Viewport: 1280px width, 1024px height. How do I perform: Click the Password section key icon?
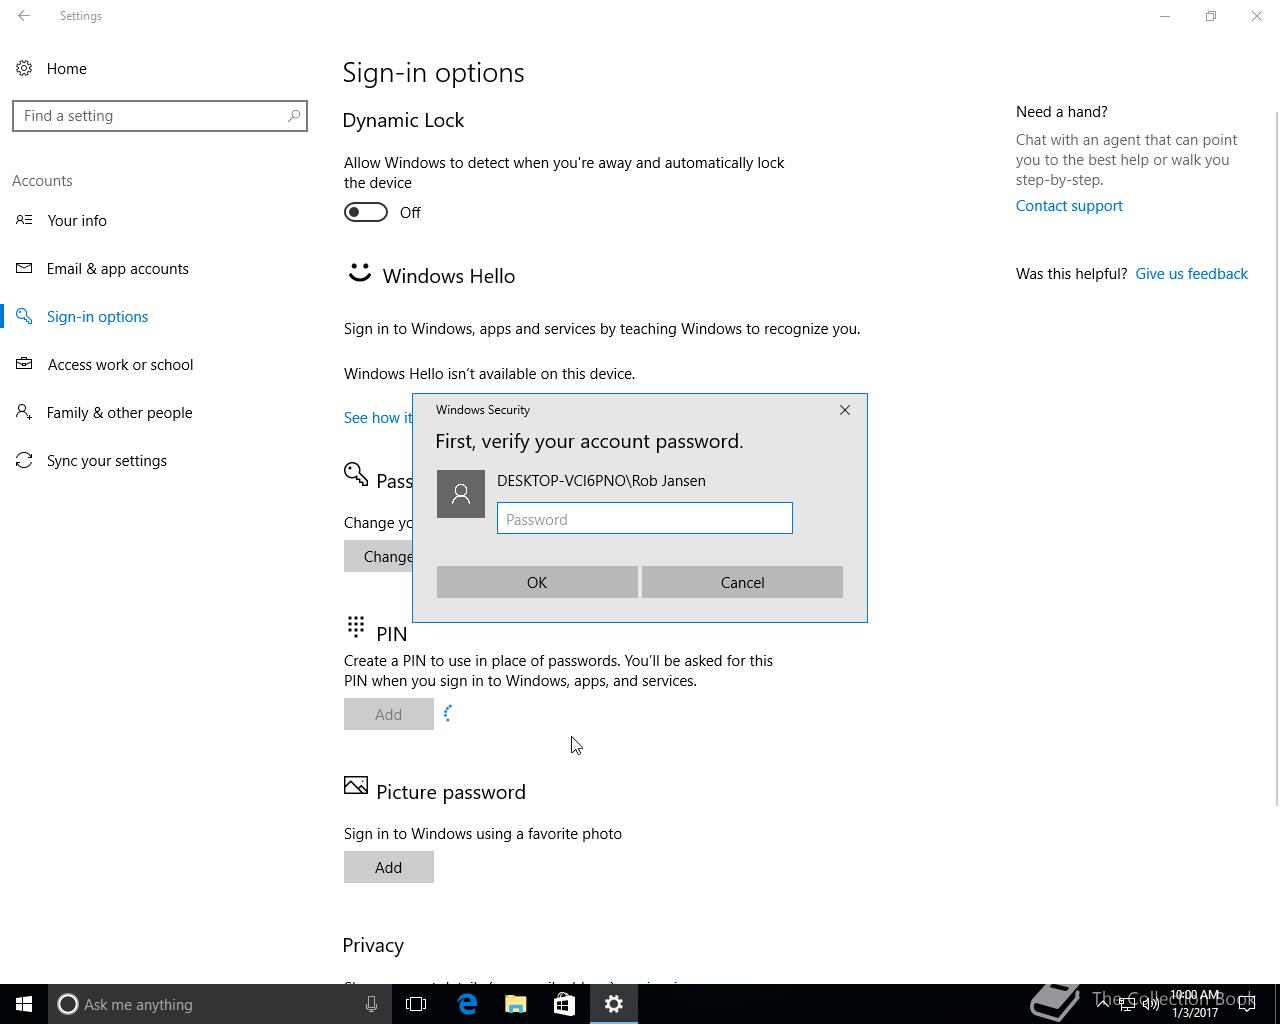click(x=356, y=474)
